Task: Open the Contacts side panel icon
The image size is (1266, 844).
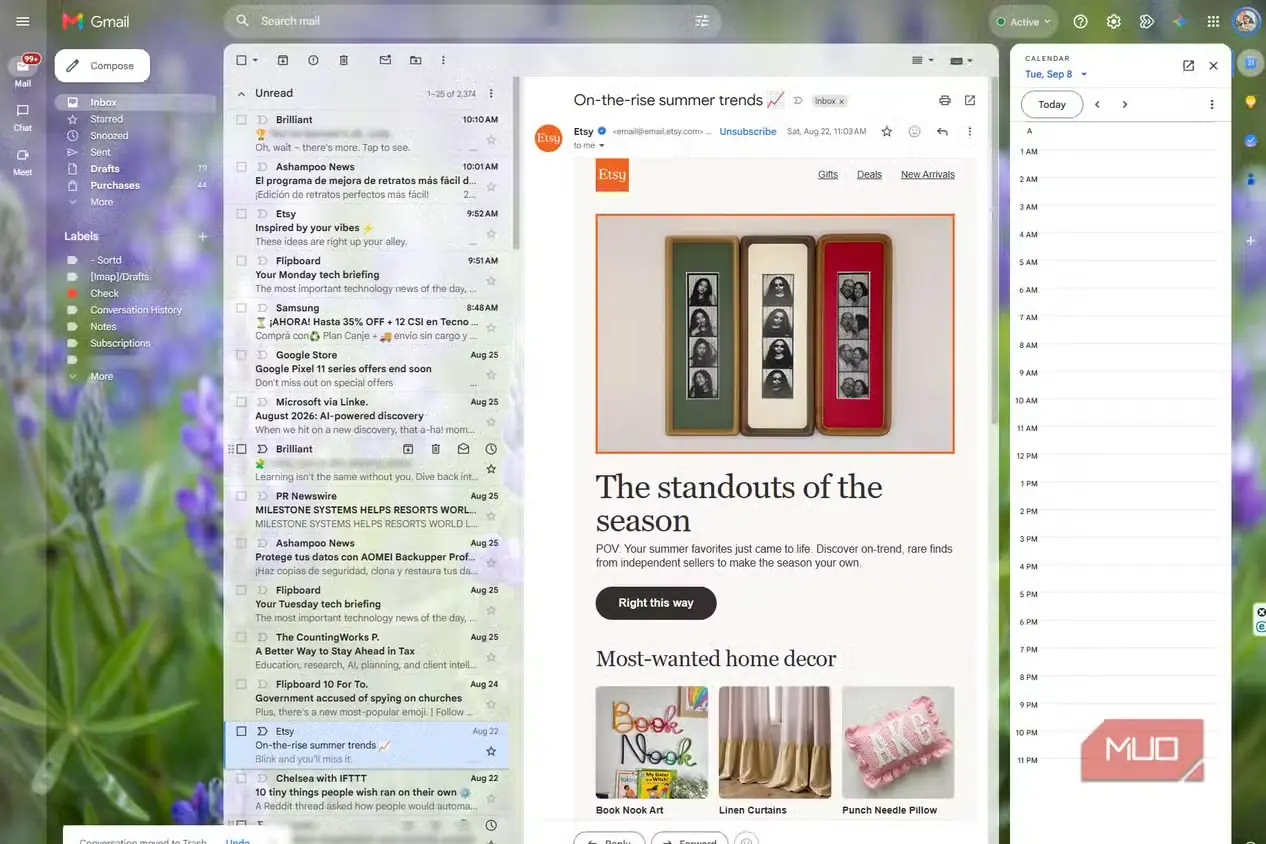Action: 1250,180
